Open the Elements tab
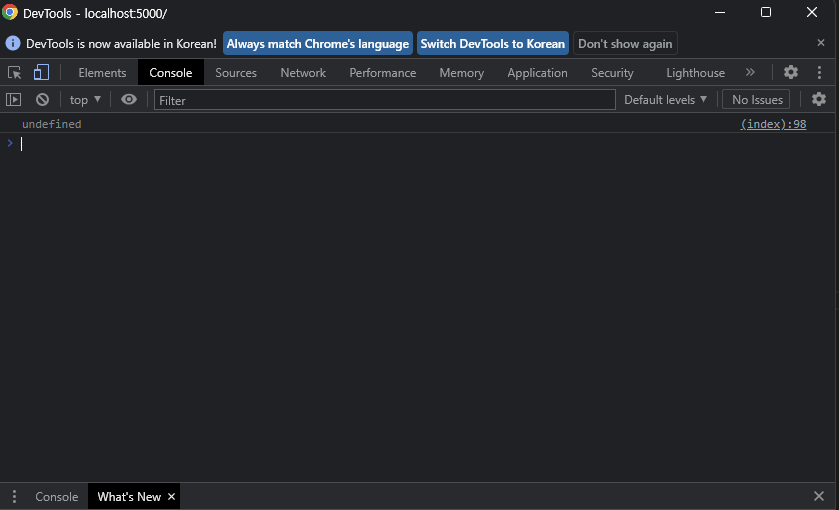The height and width of the screenshot is (510, 839). tap(102, 73)
